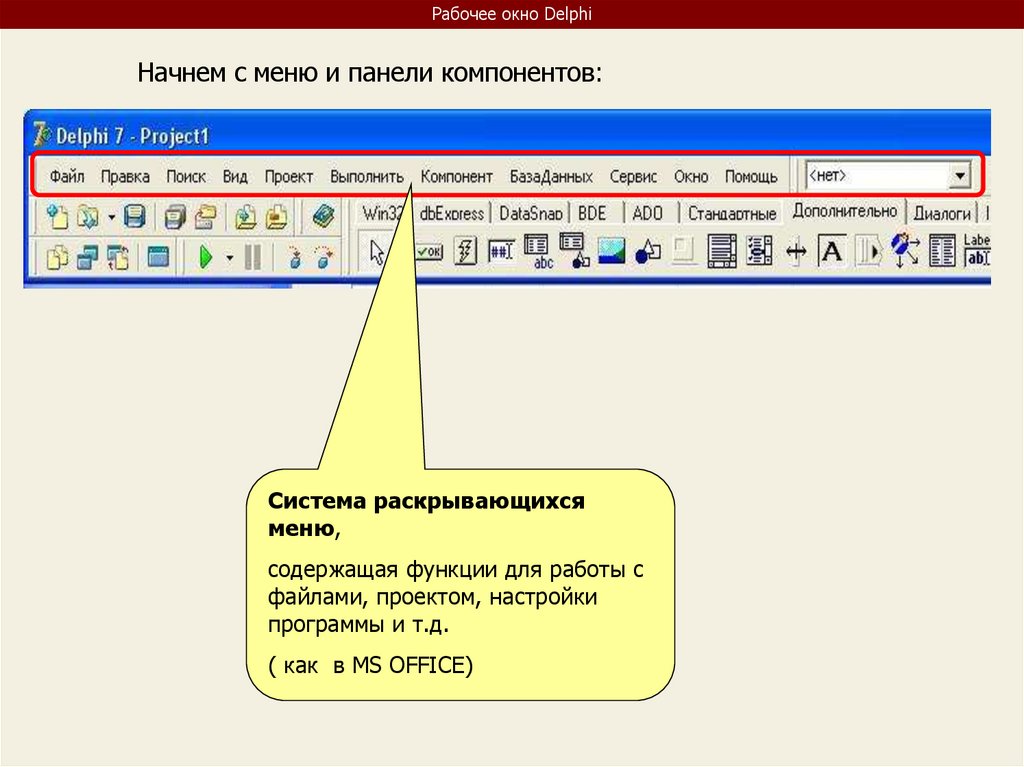Select the ApplicationEvents component icon
The width and height of the screenshot is (1024, 767).
pyautogui.click(x=905, y=251)
